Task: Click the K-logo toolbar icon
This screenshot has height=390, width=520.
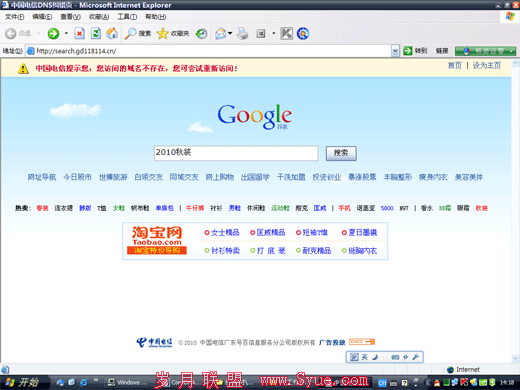Action: click(286, 33)
